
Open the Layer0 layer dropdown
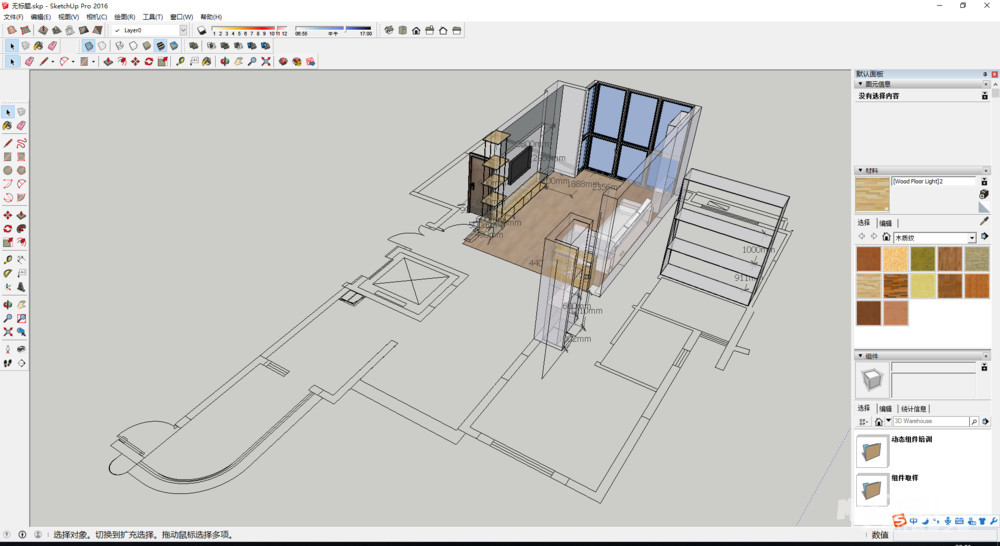[x=183, y=31]
